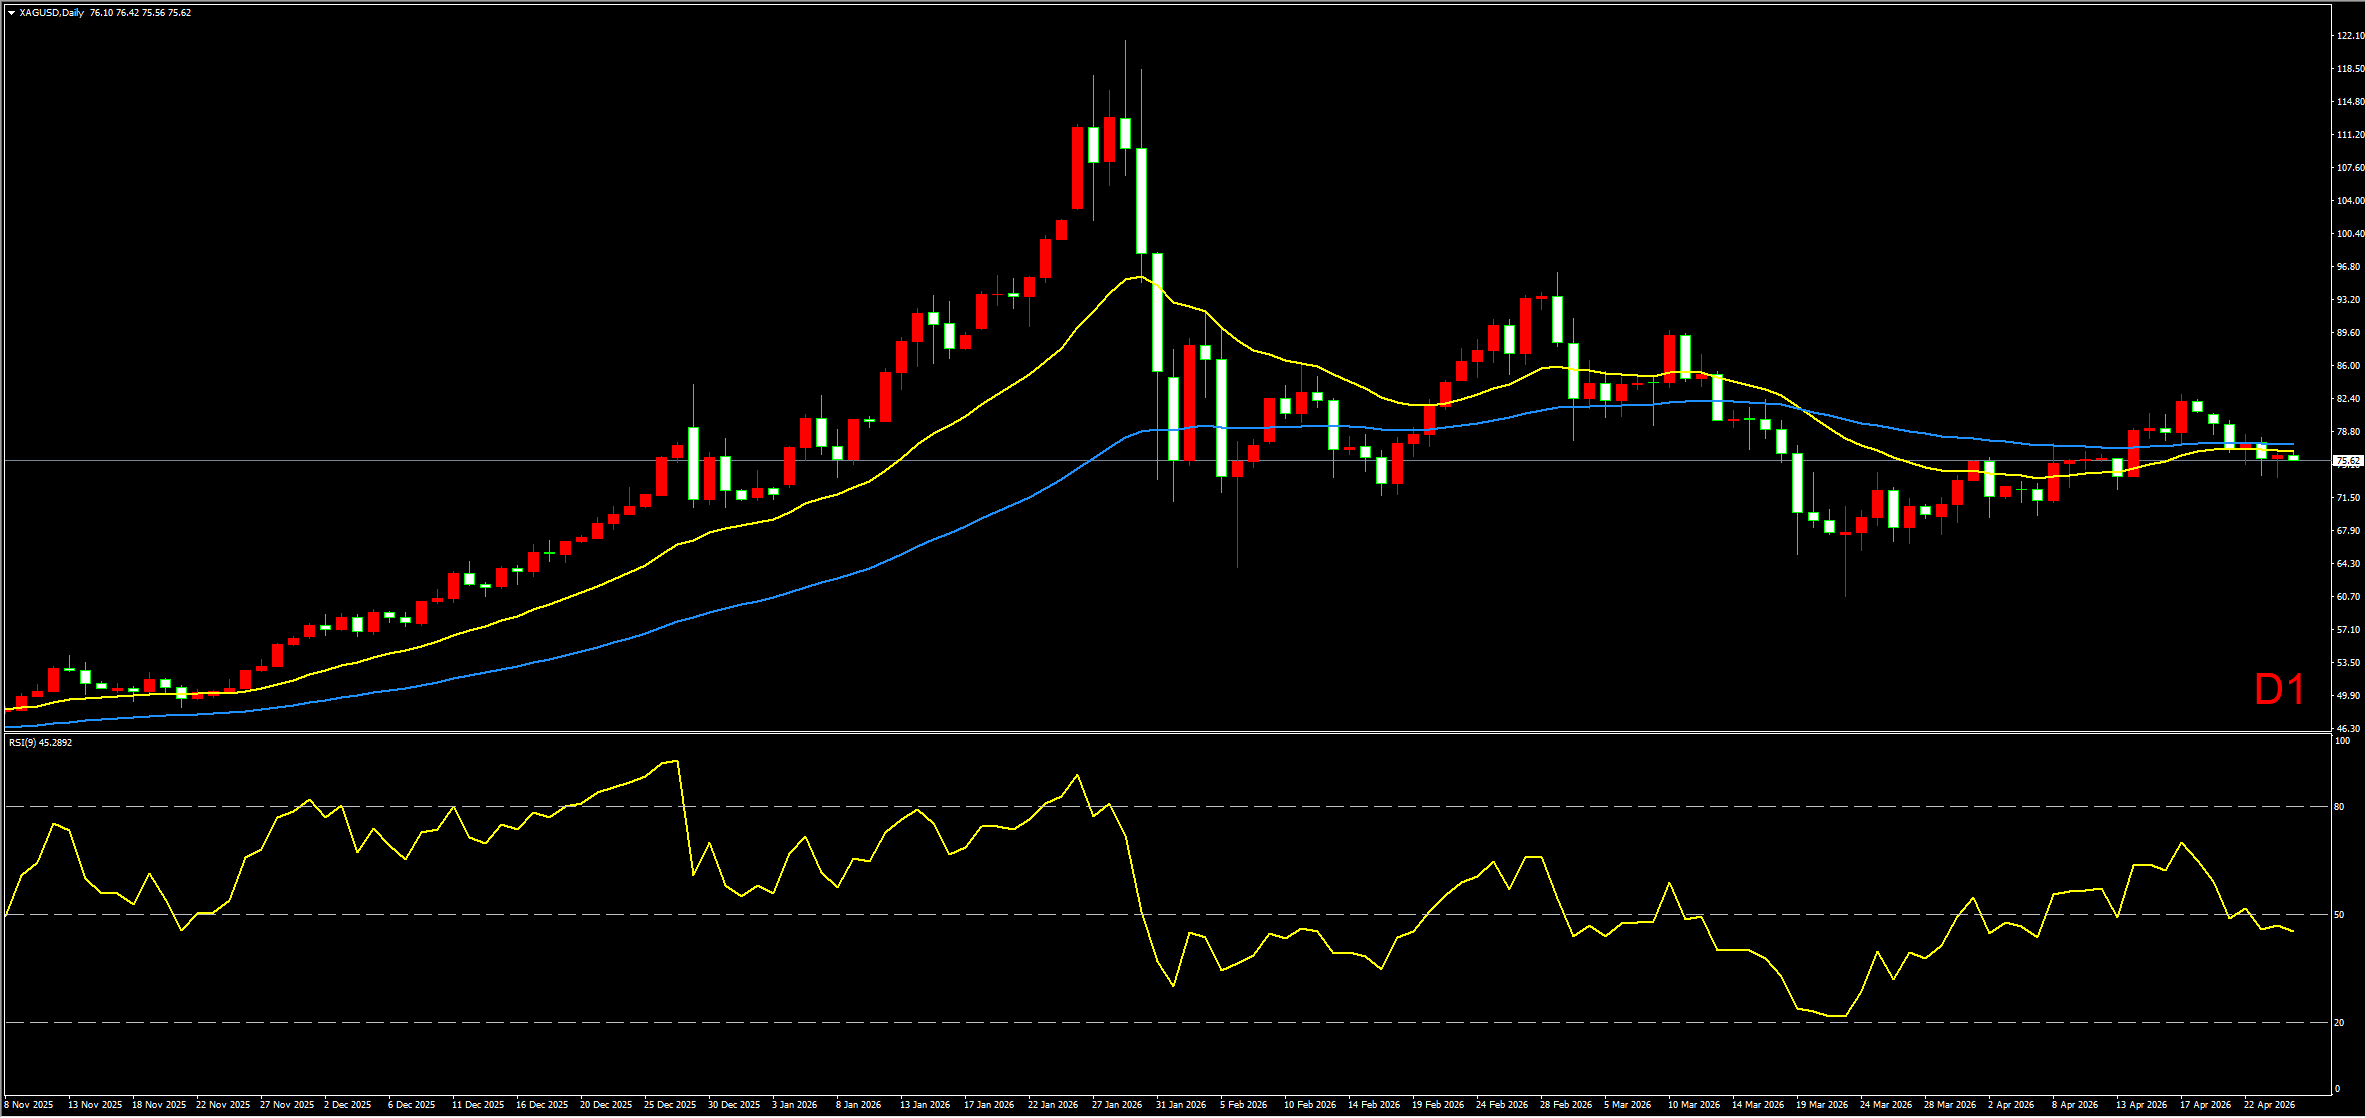2365x1118 pixels.
Task: Click the 122.10 price scale label
Action: tap(2350, 36)
